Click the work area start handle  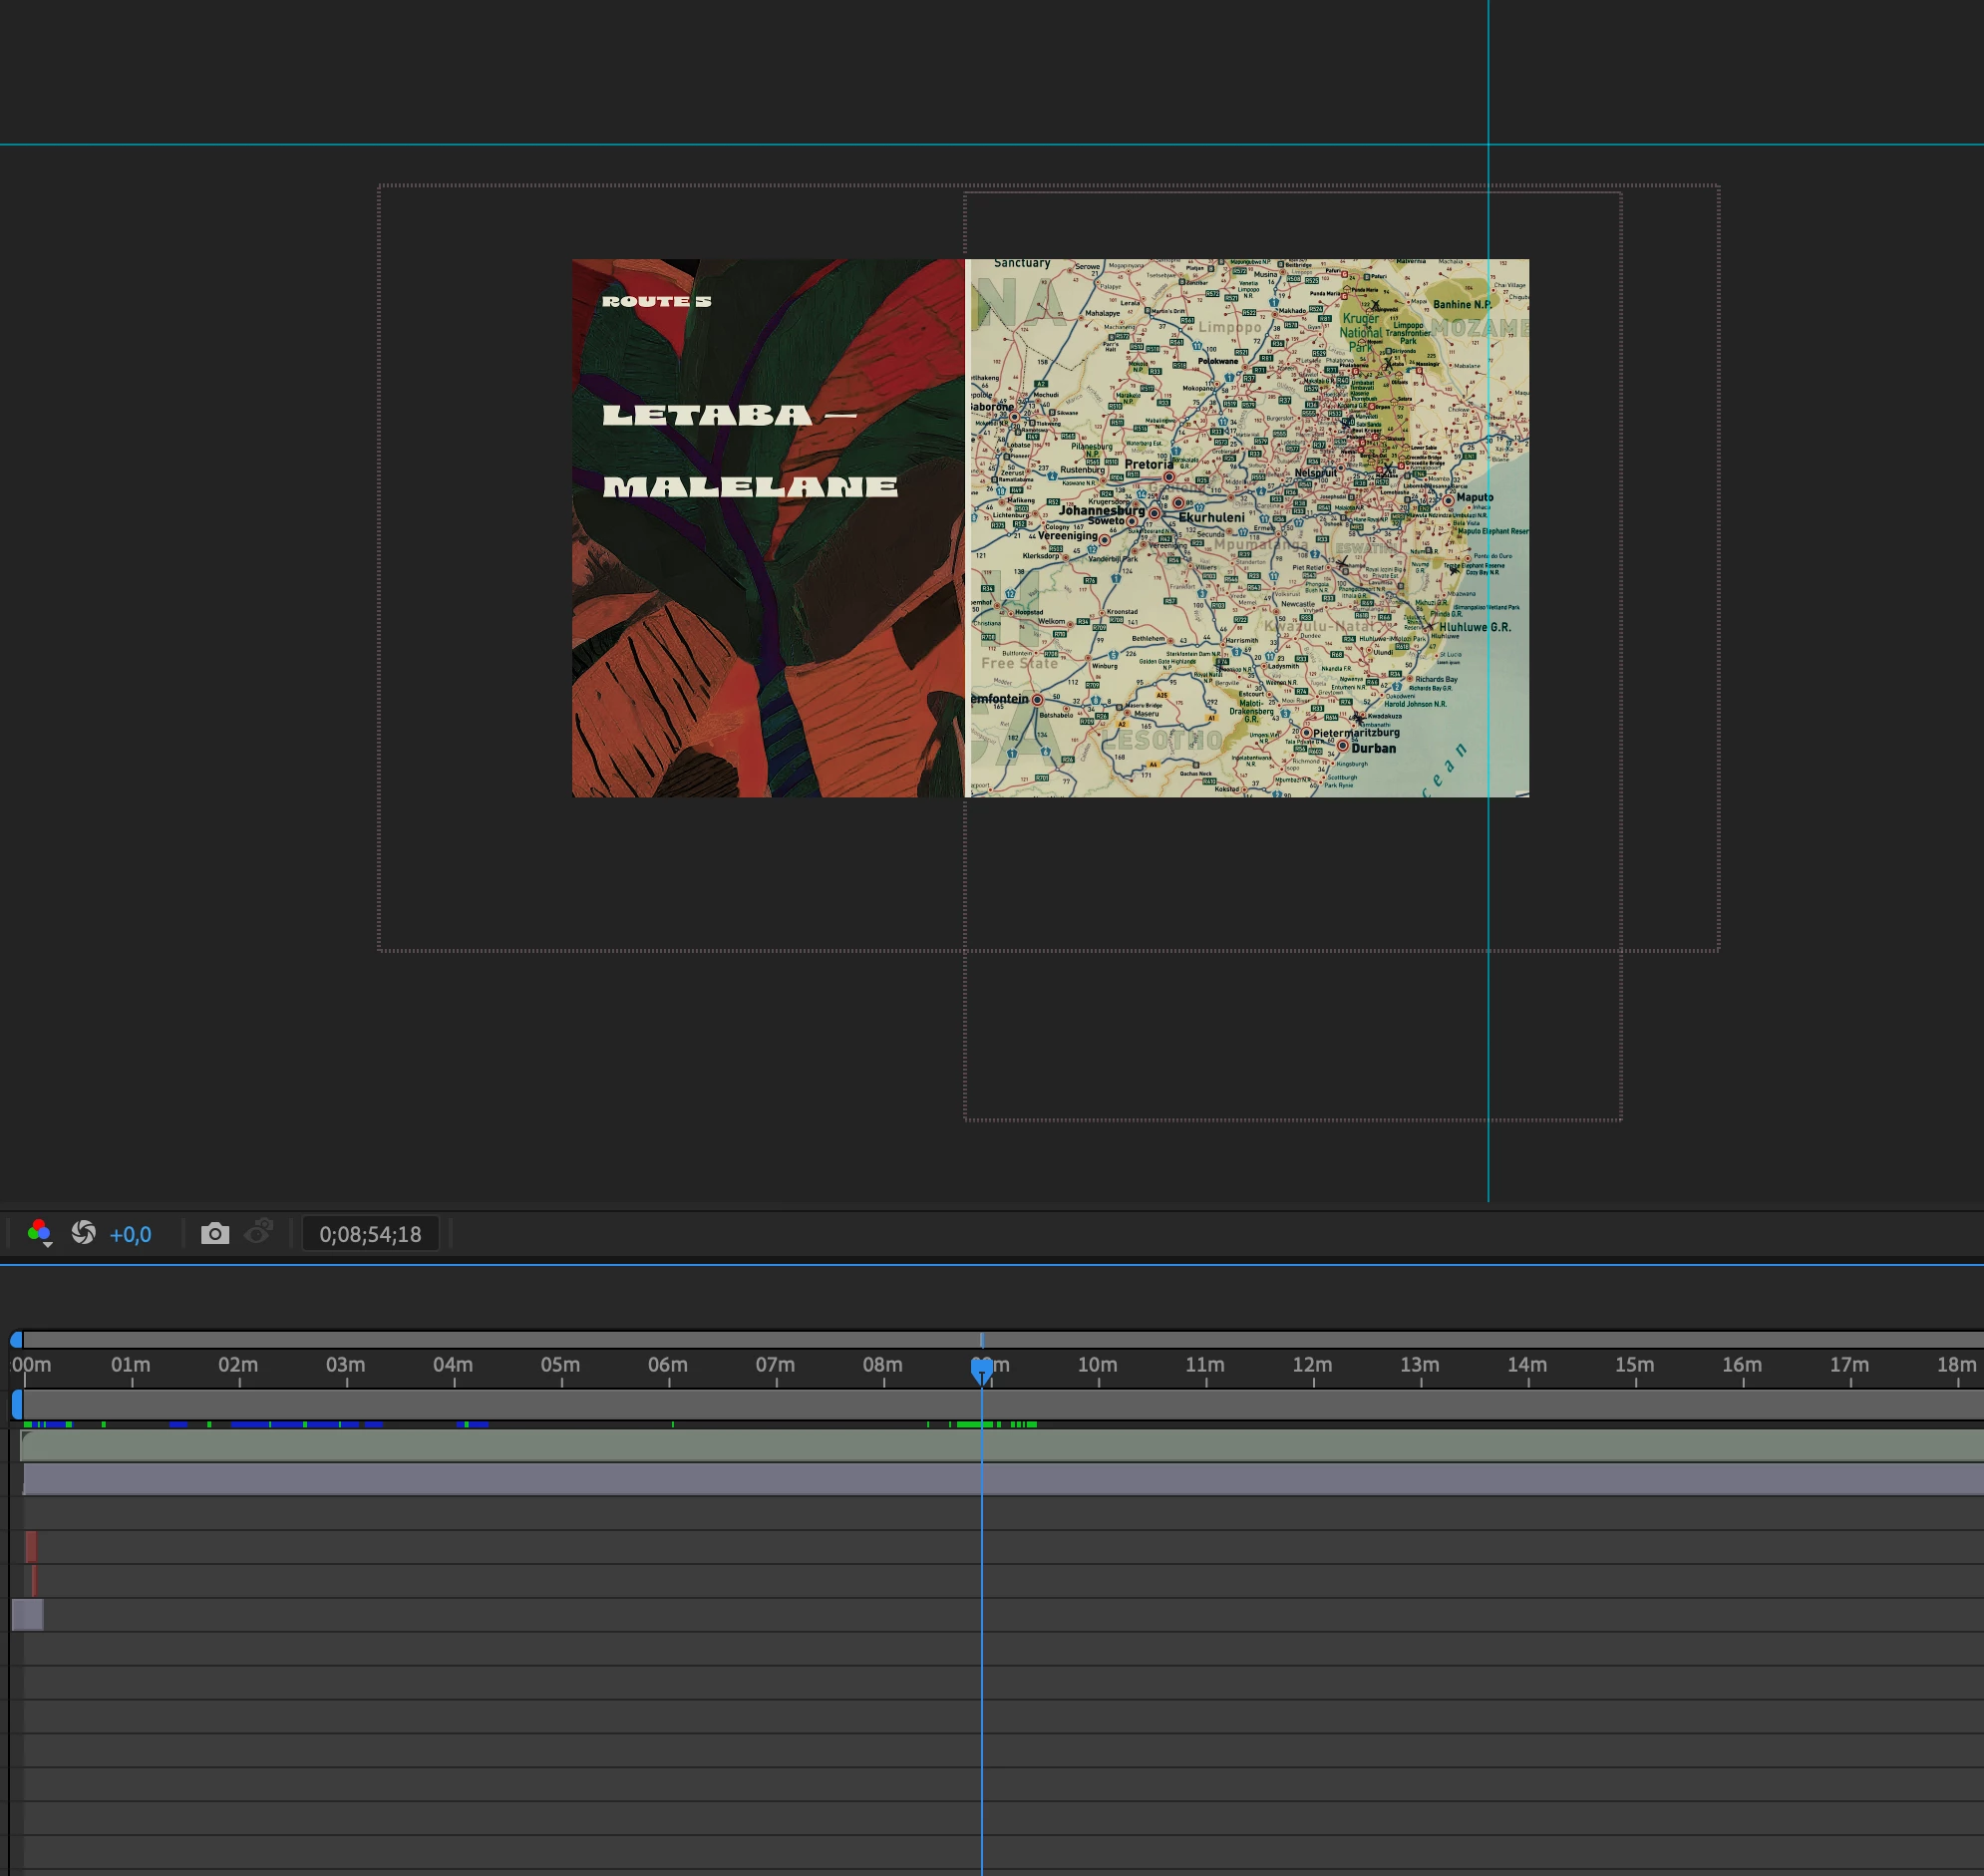(17, 1404)
